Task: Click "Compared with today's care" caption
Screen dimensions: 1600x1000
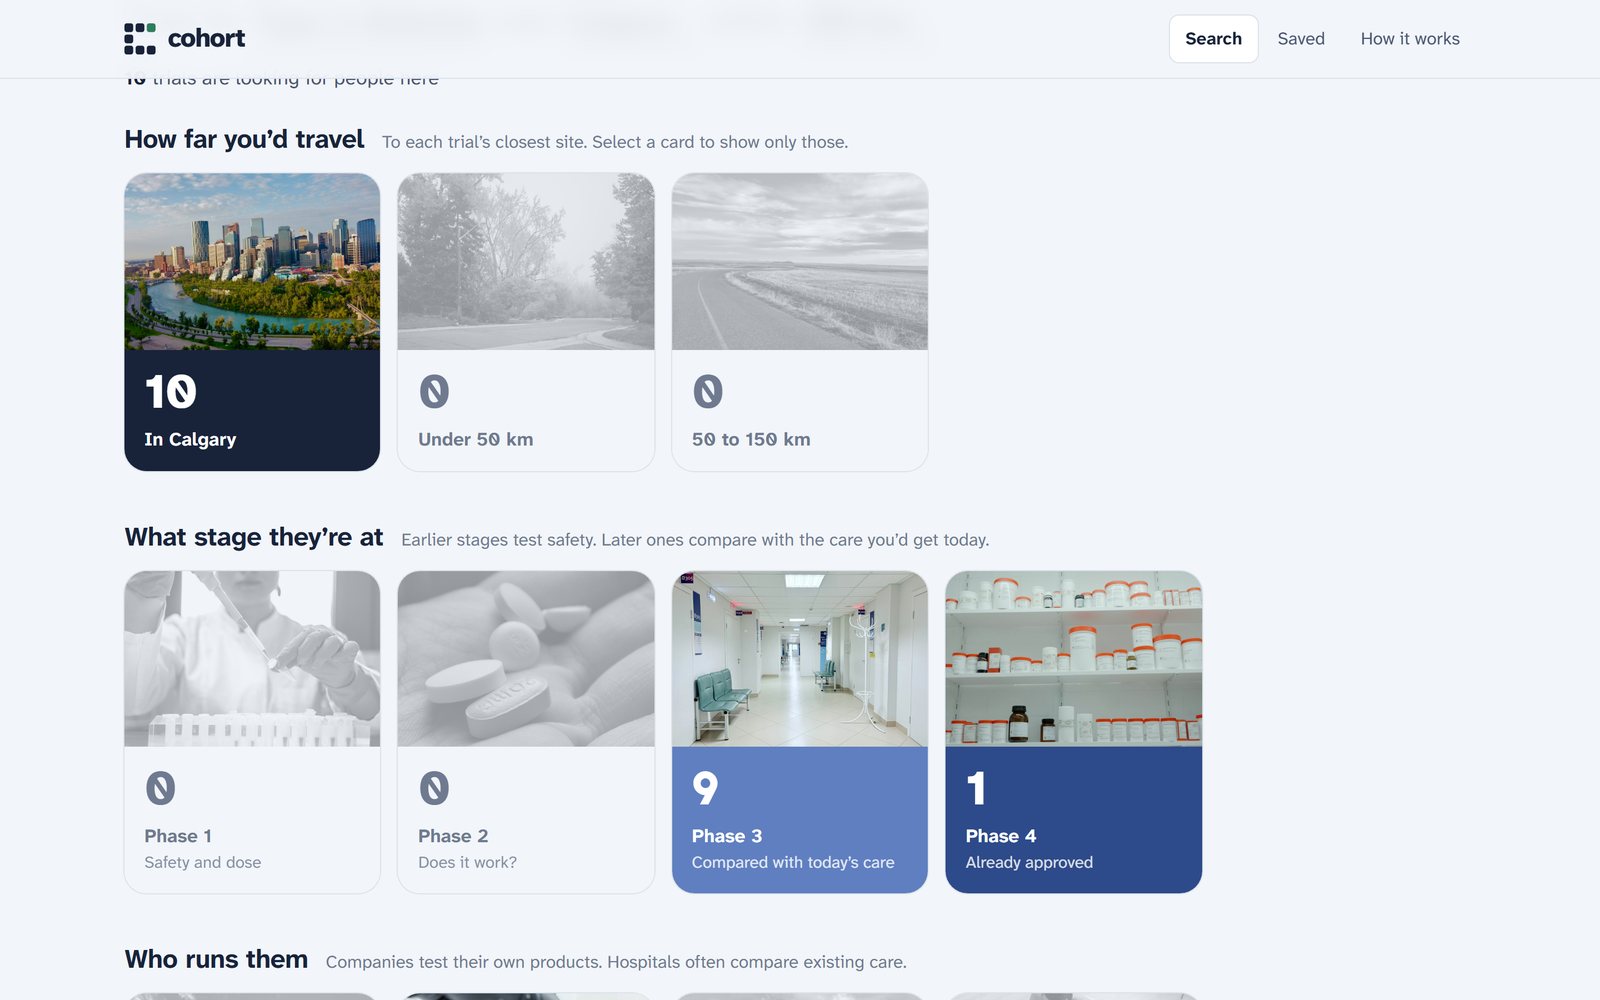Action: 793,862
